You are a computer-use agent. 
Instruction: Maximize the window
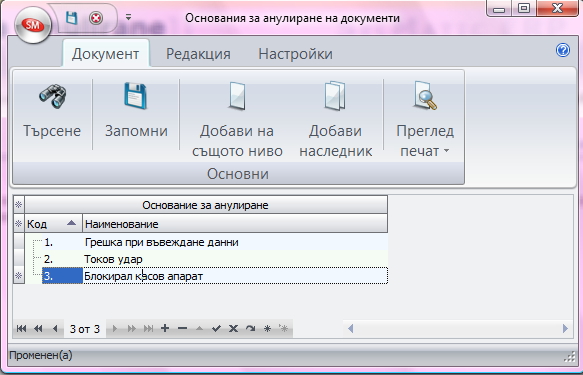click(524, 8)
